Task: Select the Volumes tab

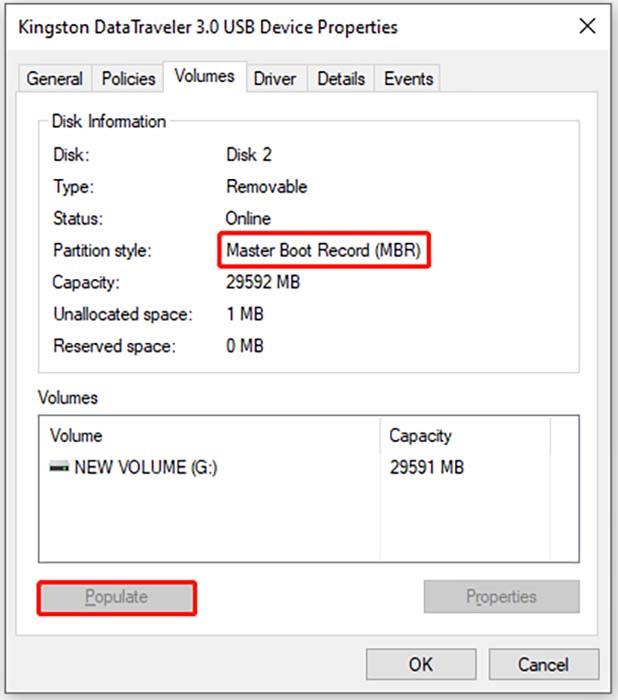Action: coord(204,77)
